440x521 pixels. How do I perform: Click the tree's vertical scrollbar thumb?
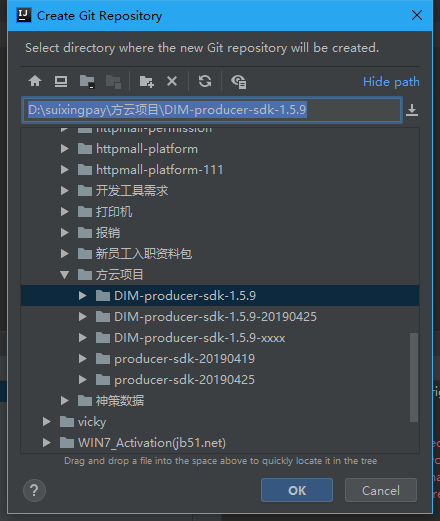(414, 377)
